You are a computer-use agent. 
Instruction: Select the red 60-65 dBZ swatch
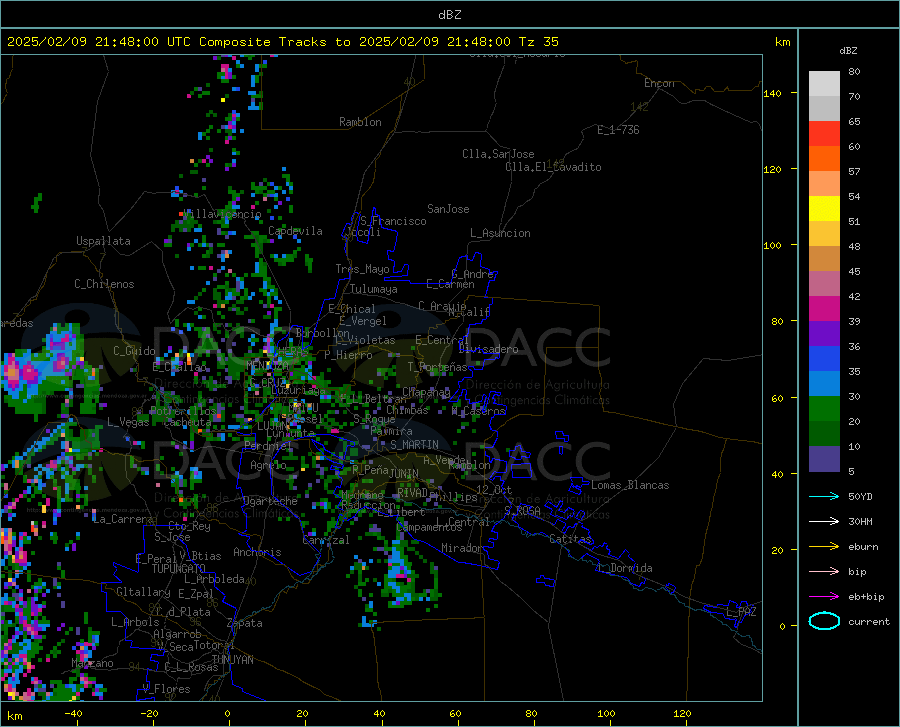pos(824,134)
